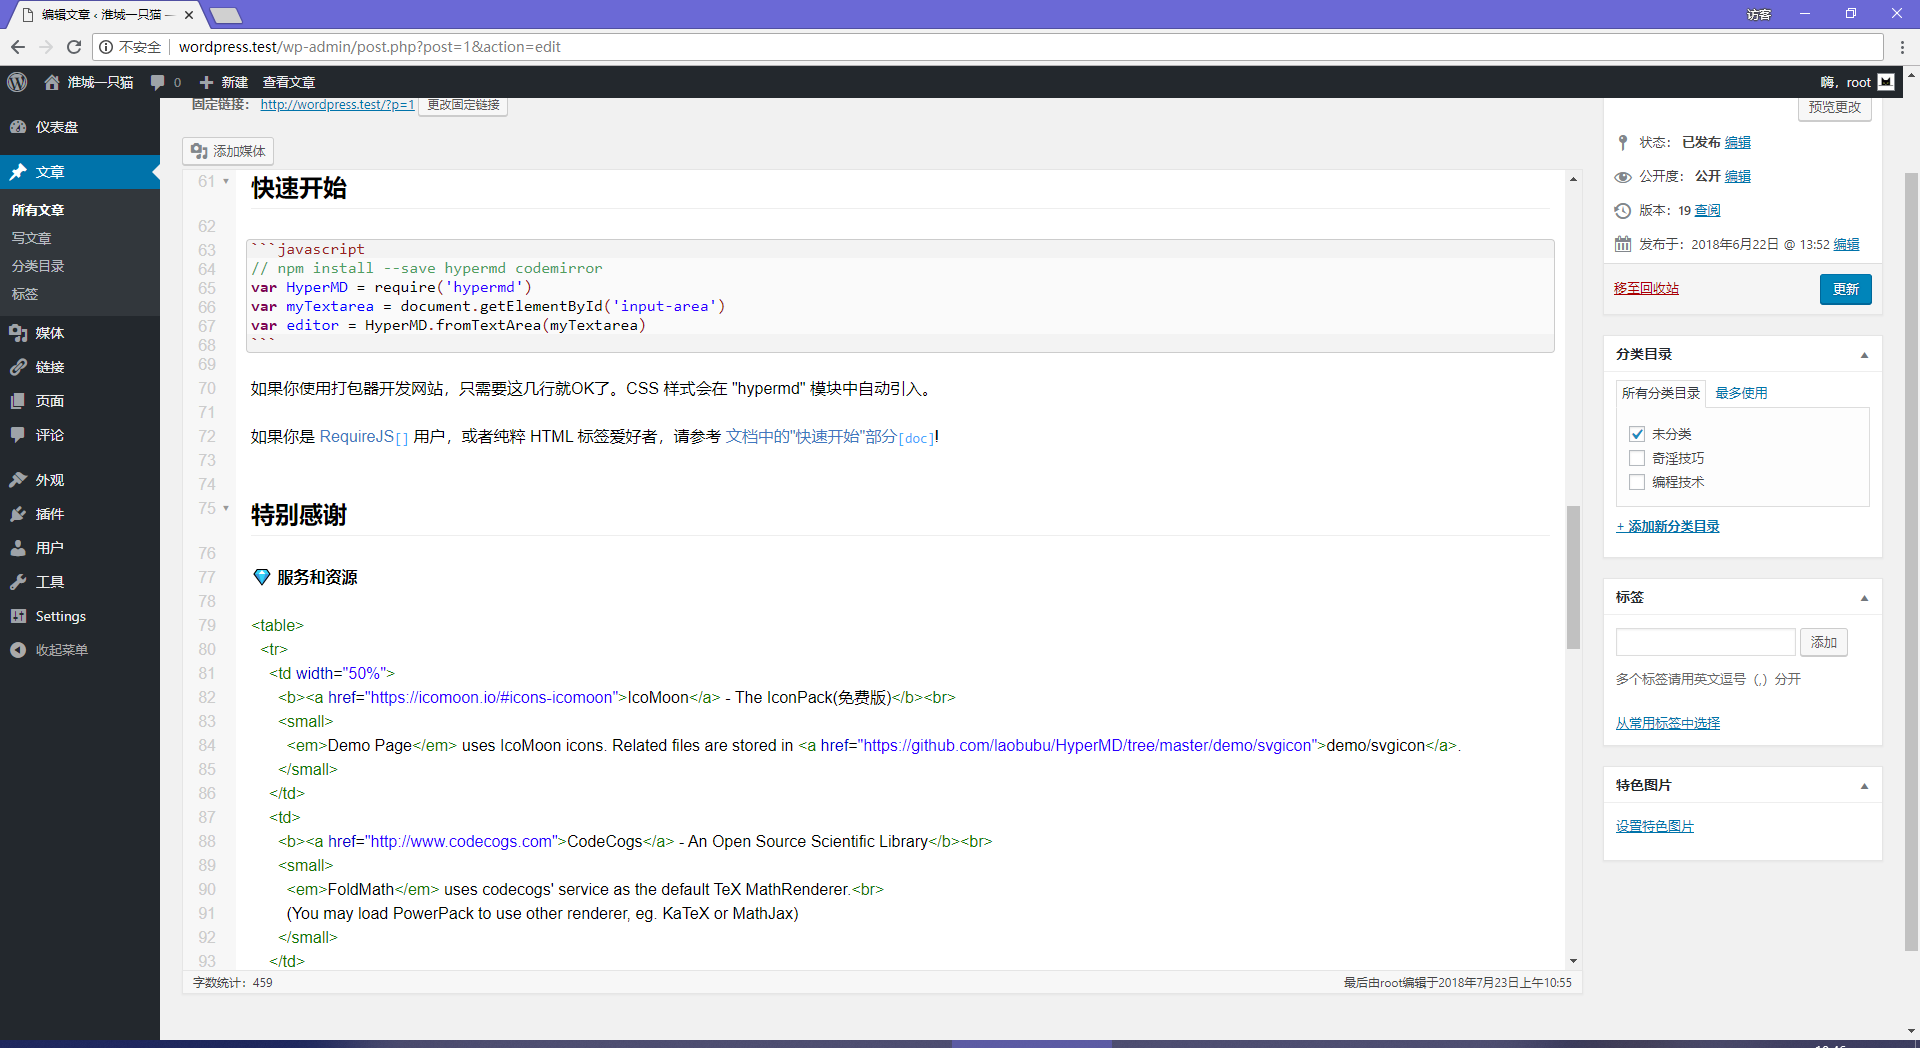Check the 奇淫技巧 category checkbox
1920x1048 pixels.
1637,458
